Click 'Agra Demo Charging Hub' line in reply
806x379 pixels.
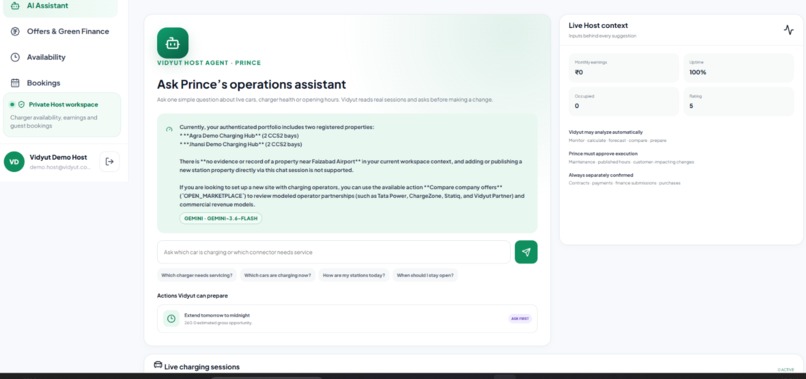tap(239, 136)
